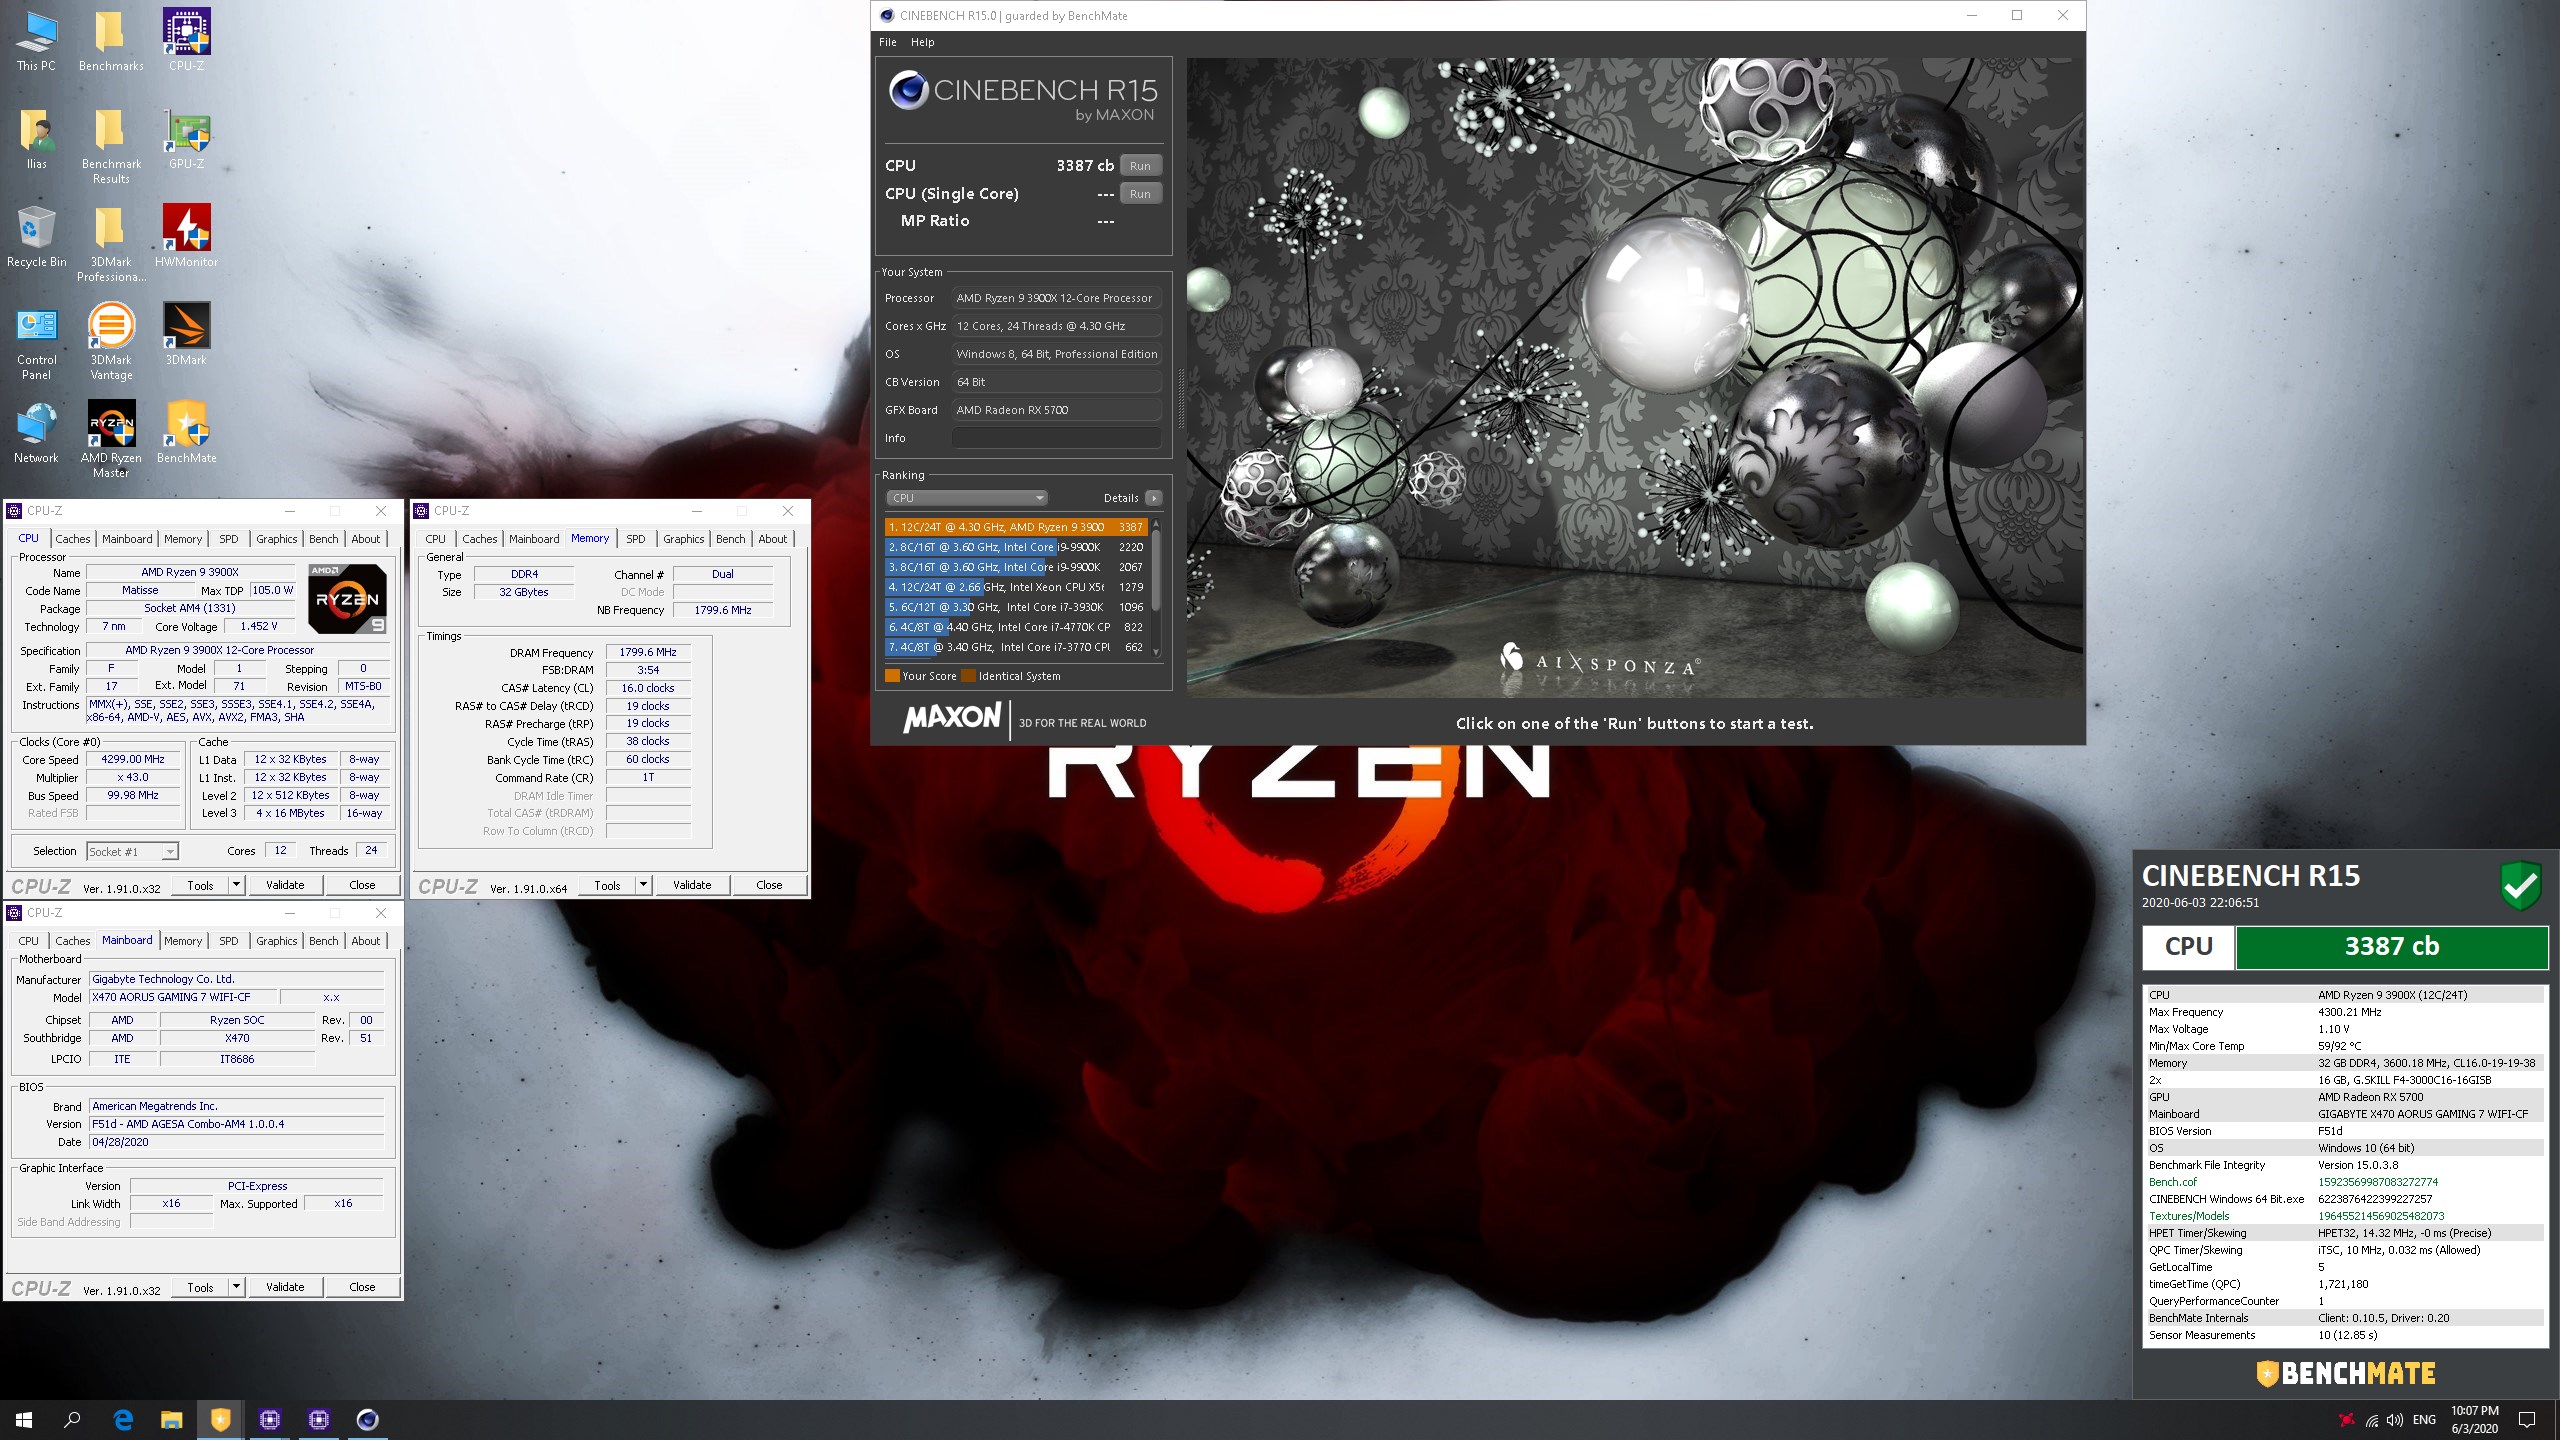This screenshot has height=1440, width=2560.
Task: Expand ranking Details arrow button
Action: click(x=1153, y=498)
